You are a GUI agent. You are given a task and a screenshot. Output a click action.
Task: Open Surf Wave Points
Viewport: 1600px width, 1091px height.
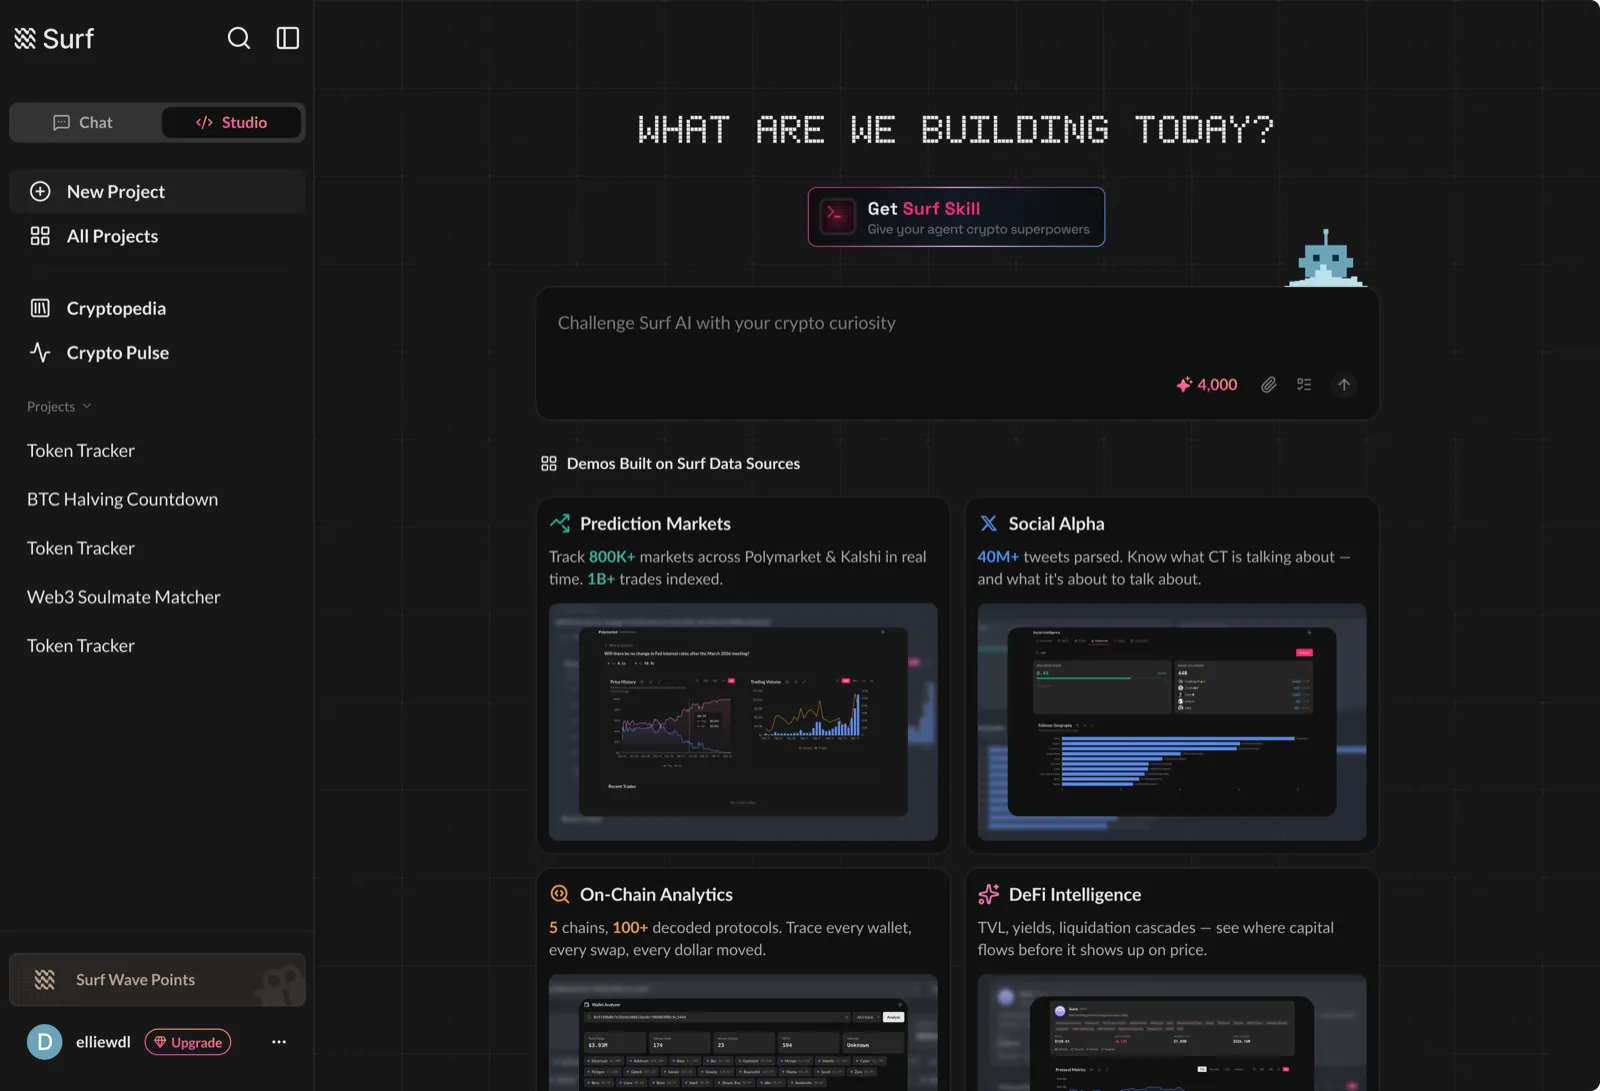pos(157,980)
